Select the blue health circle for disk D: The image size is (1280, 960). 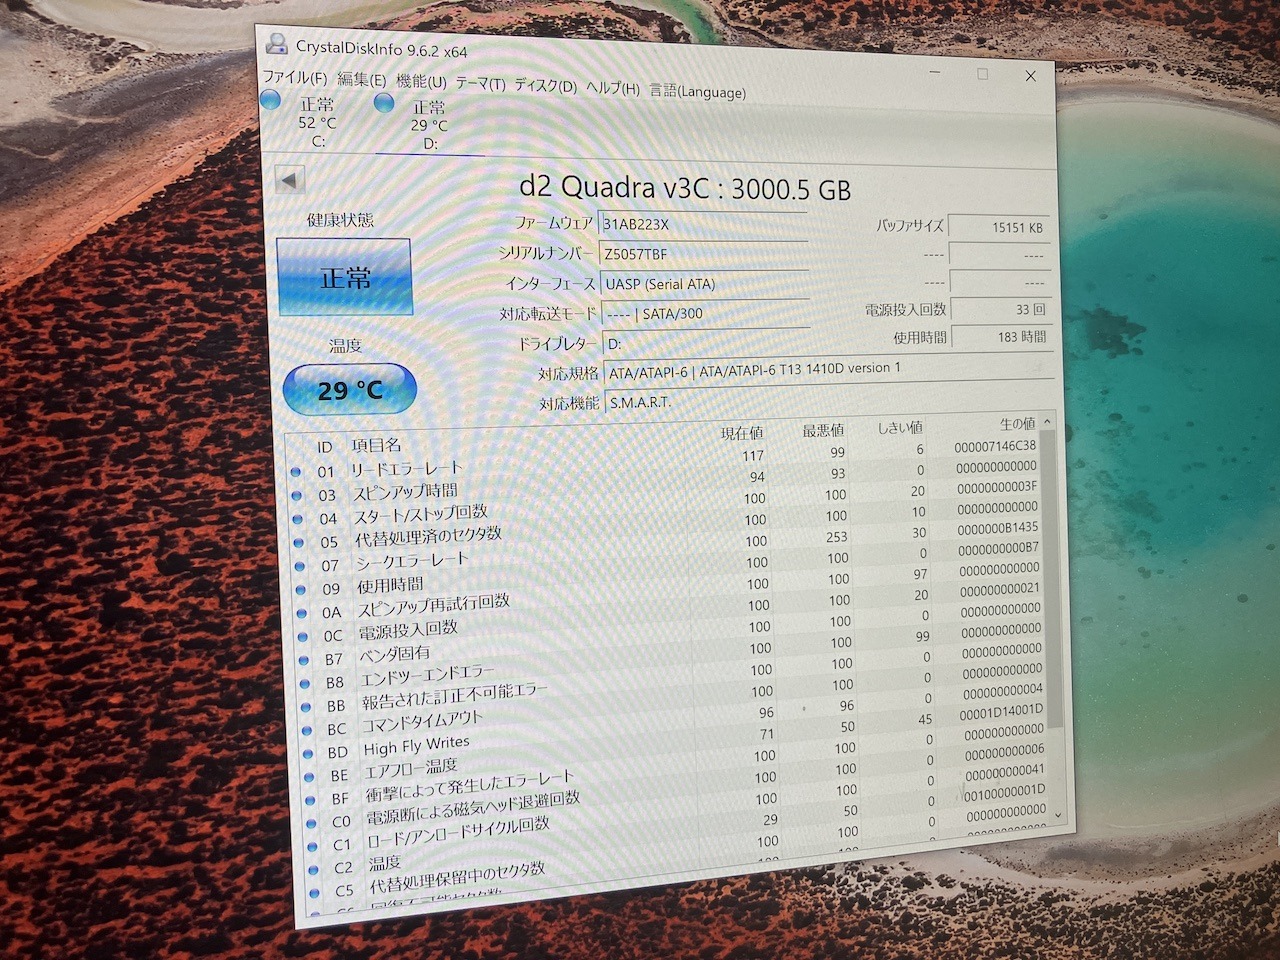click(x=383, y=102)
